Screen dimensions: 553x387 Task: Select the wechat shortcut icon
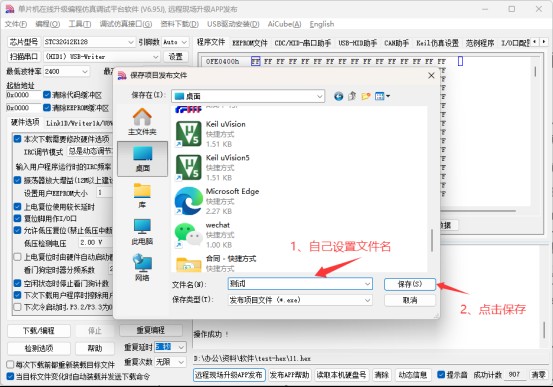[x=189, y=235]
